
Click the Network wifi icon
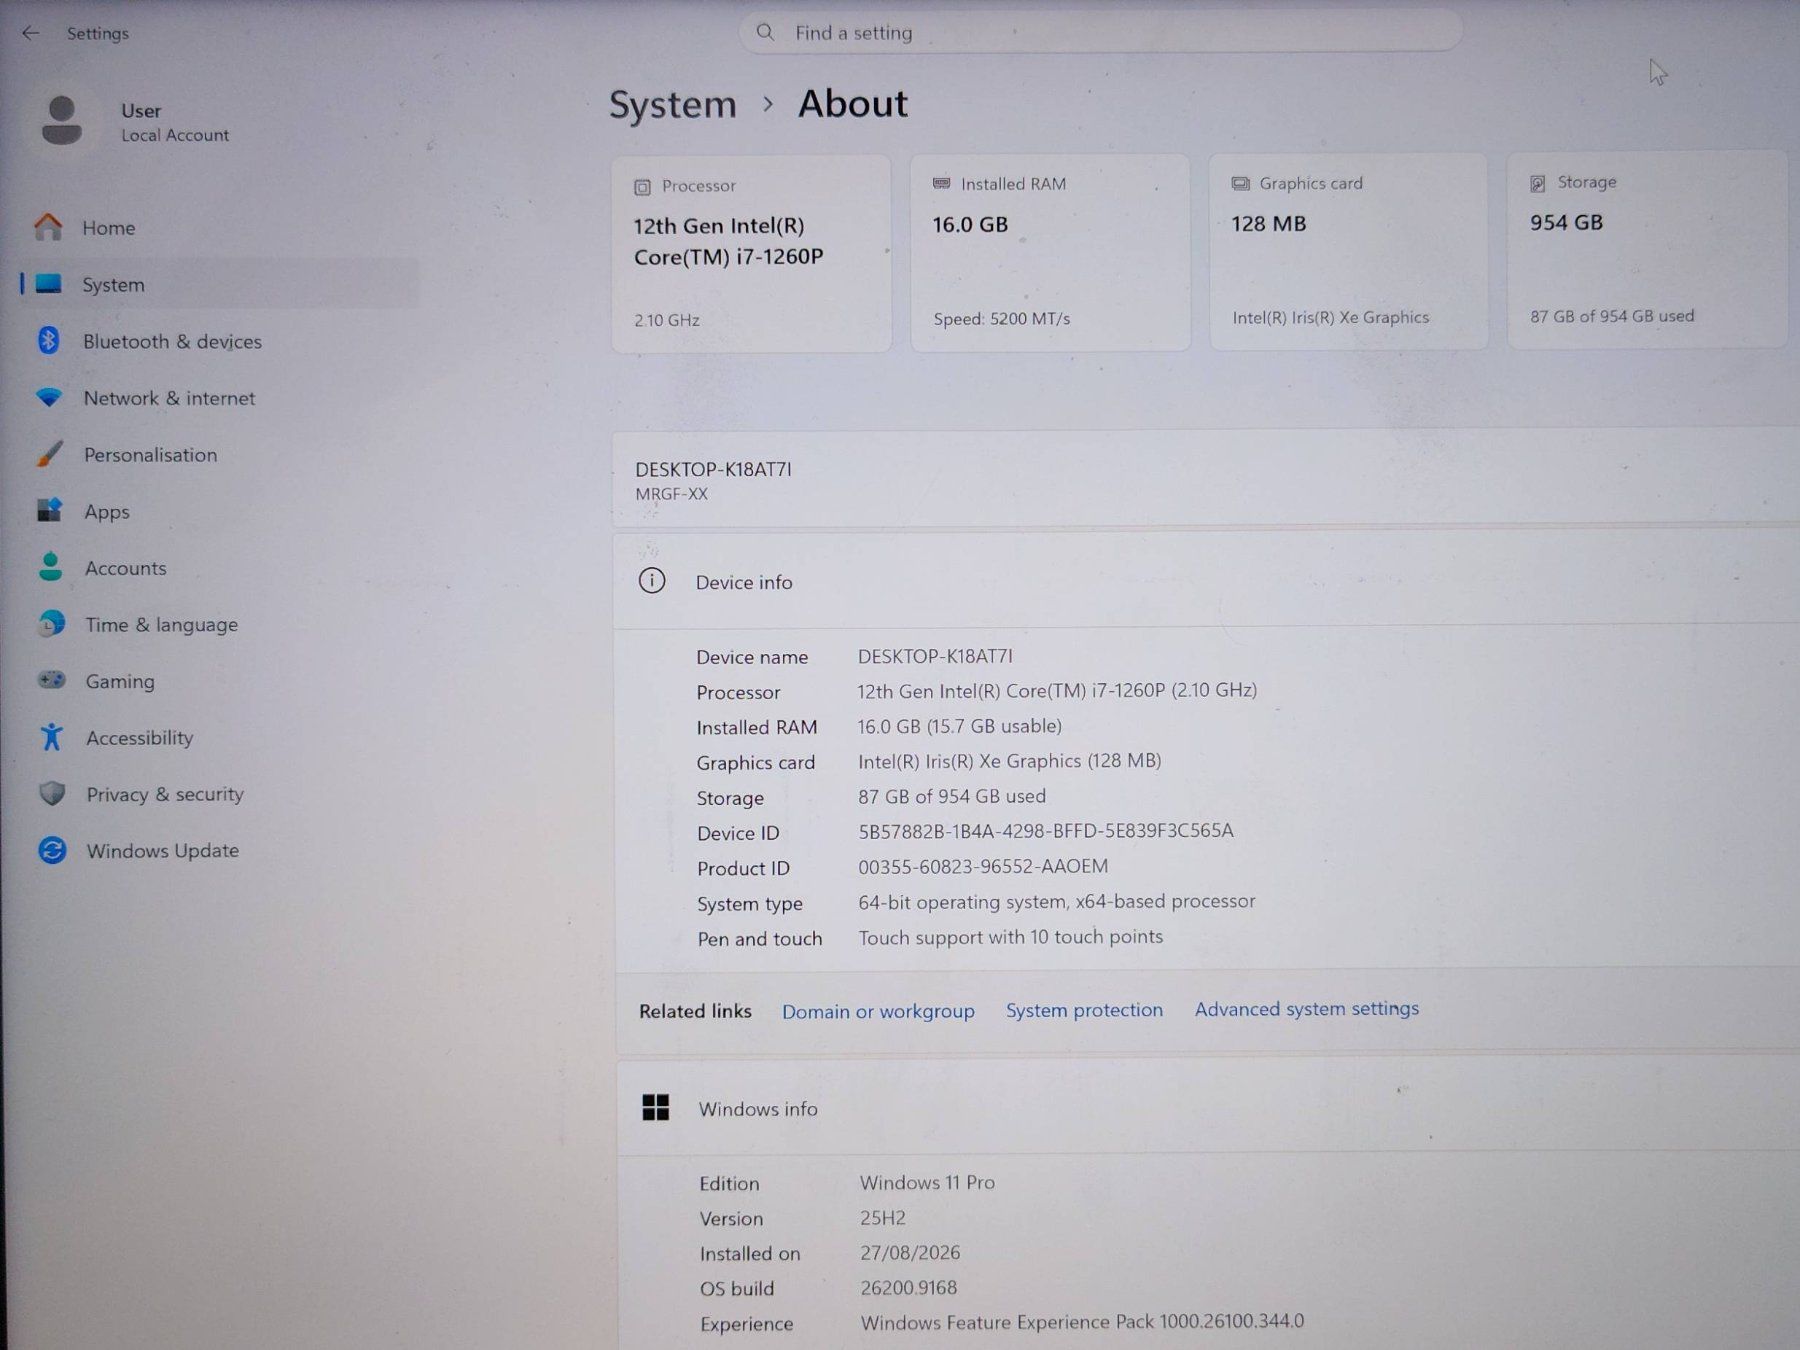[x=49, y=397]
